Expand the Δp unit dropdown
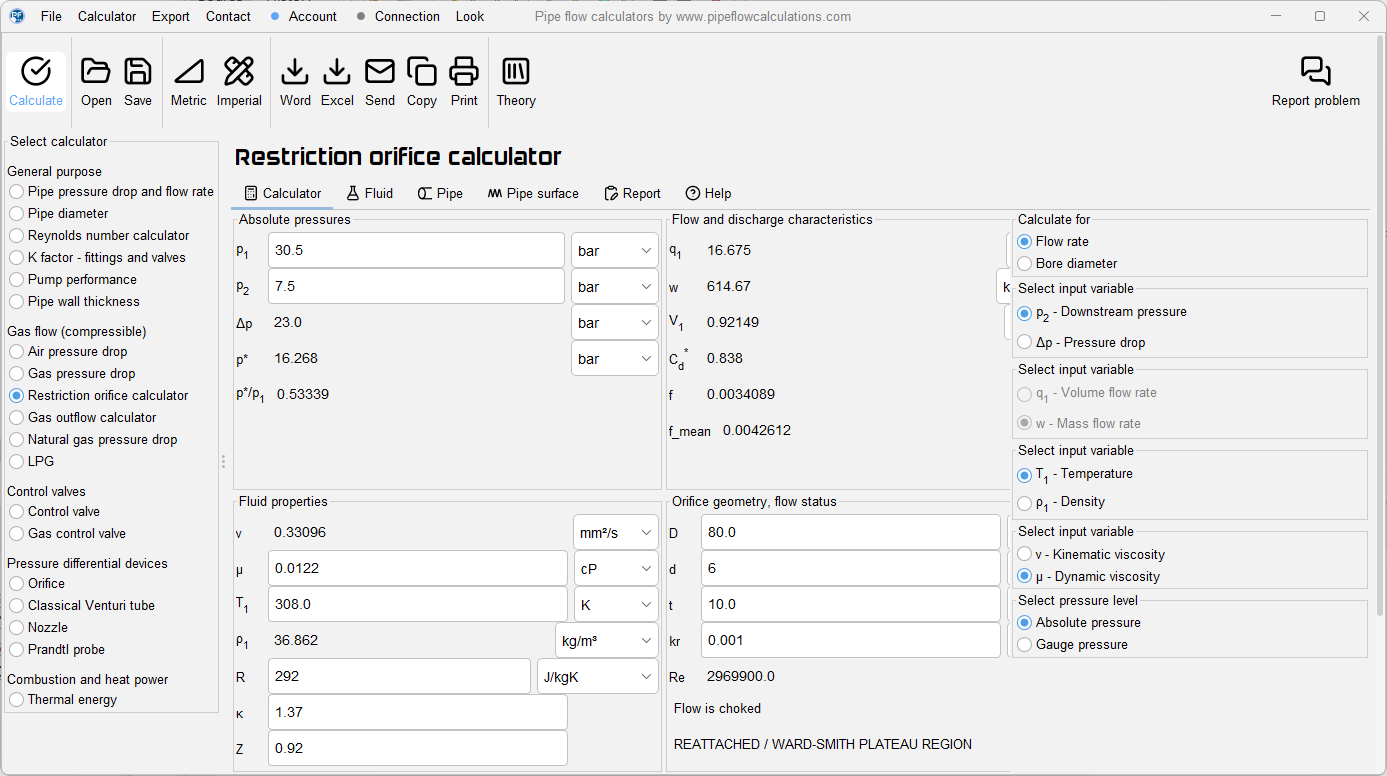The image size is (1387, 776). (615, 323)
